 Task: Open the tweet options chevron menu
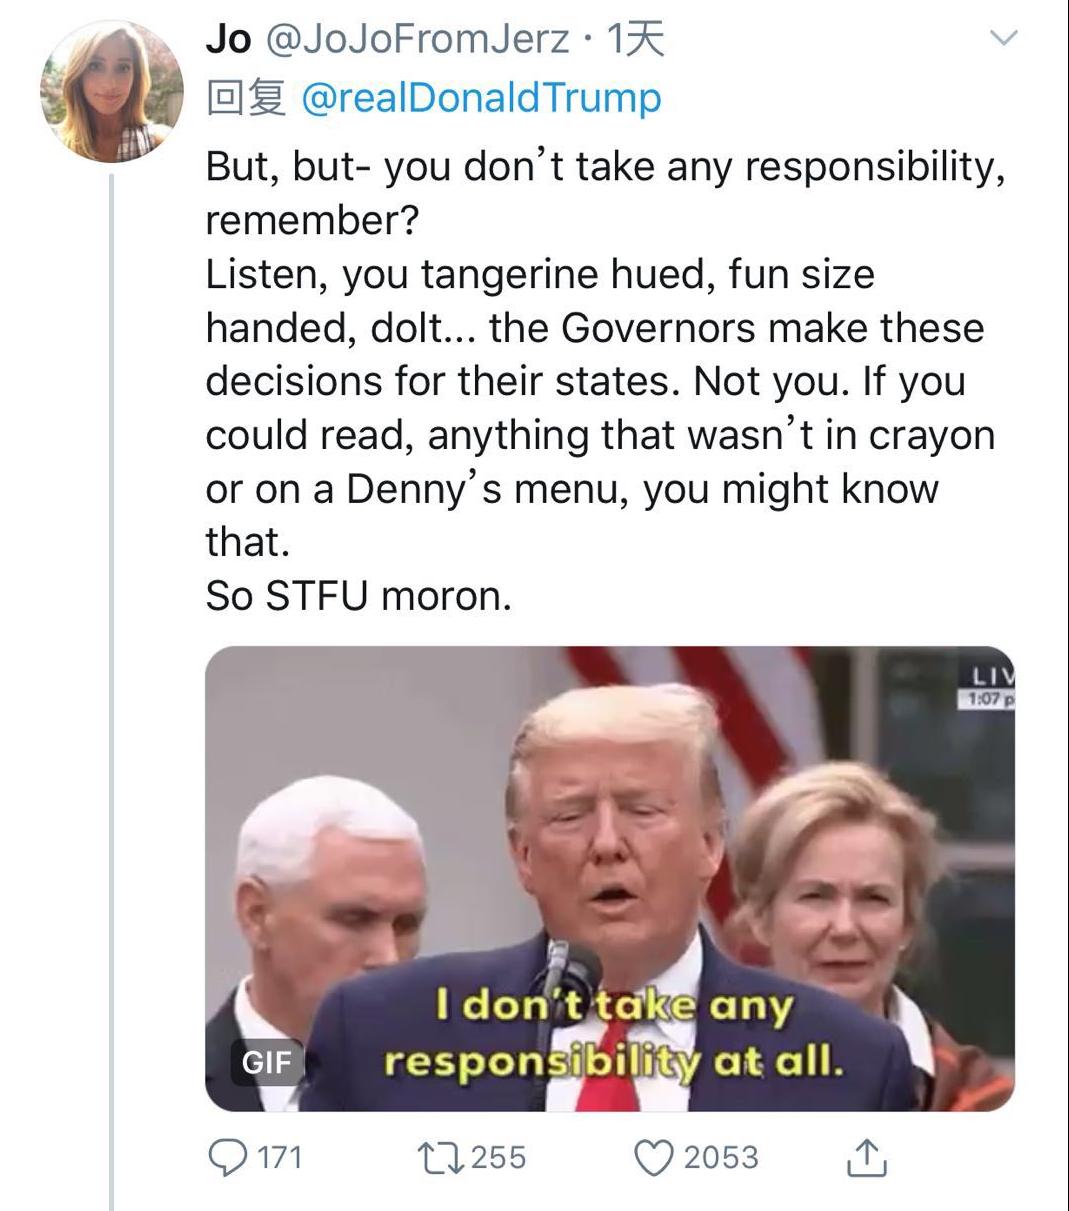[1002, 39]
